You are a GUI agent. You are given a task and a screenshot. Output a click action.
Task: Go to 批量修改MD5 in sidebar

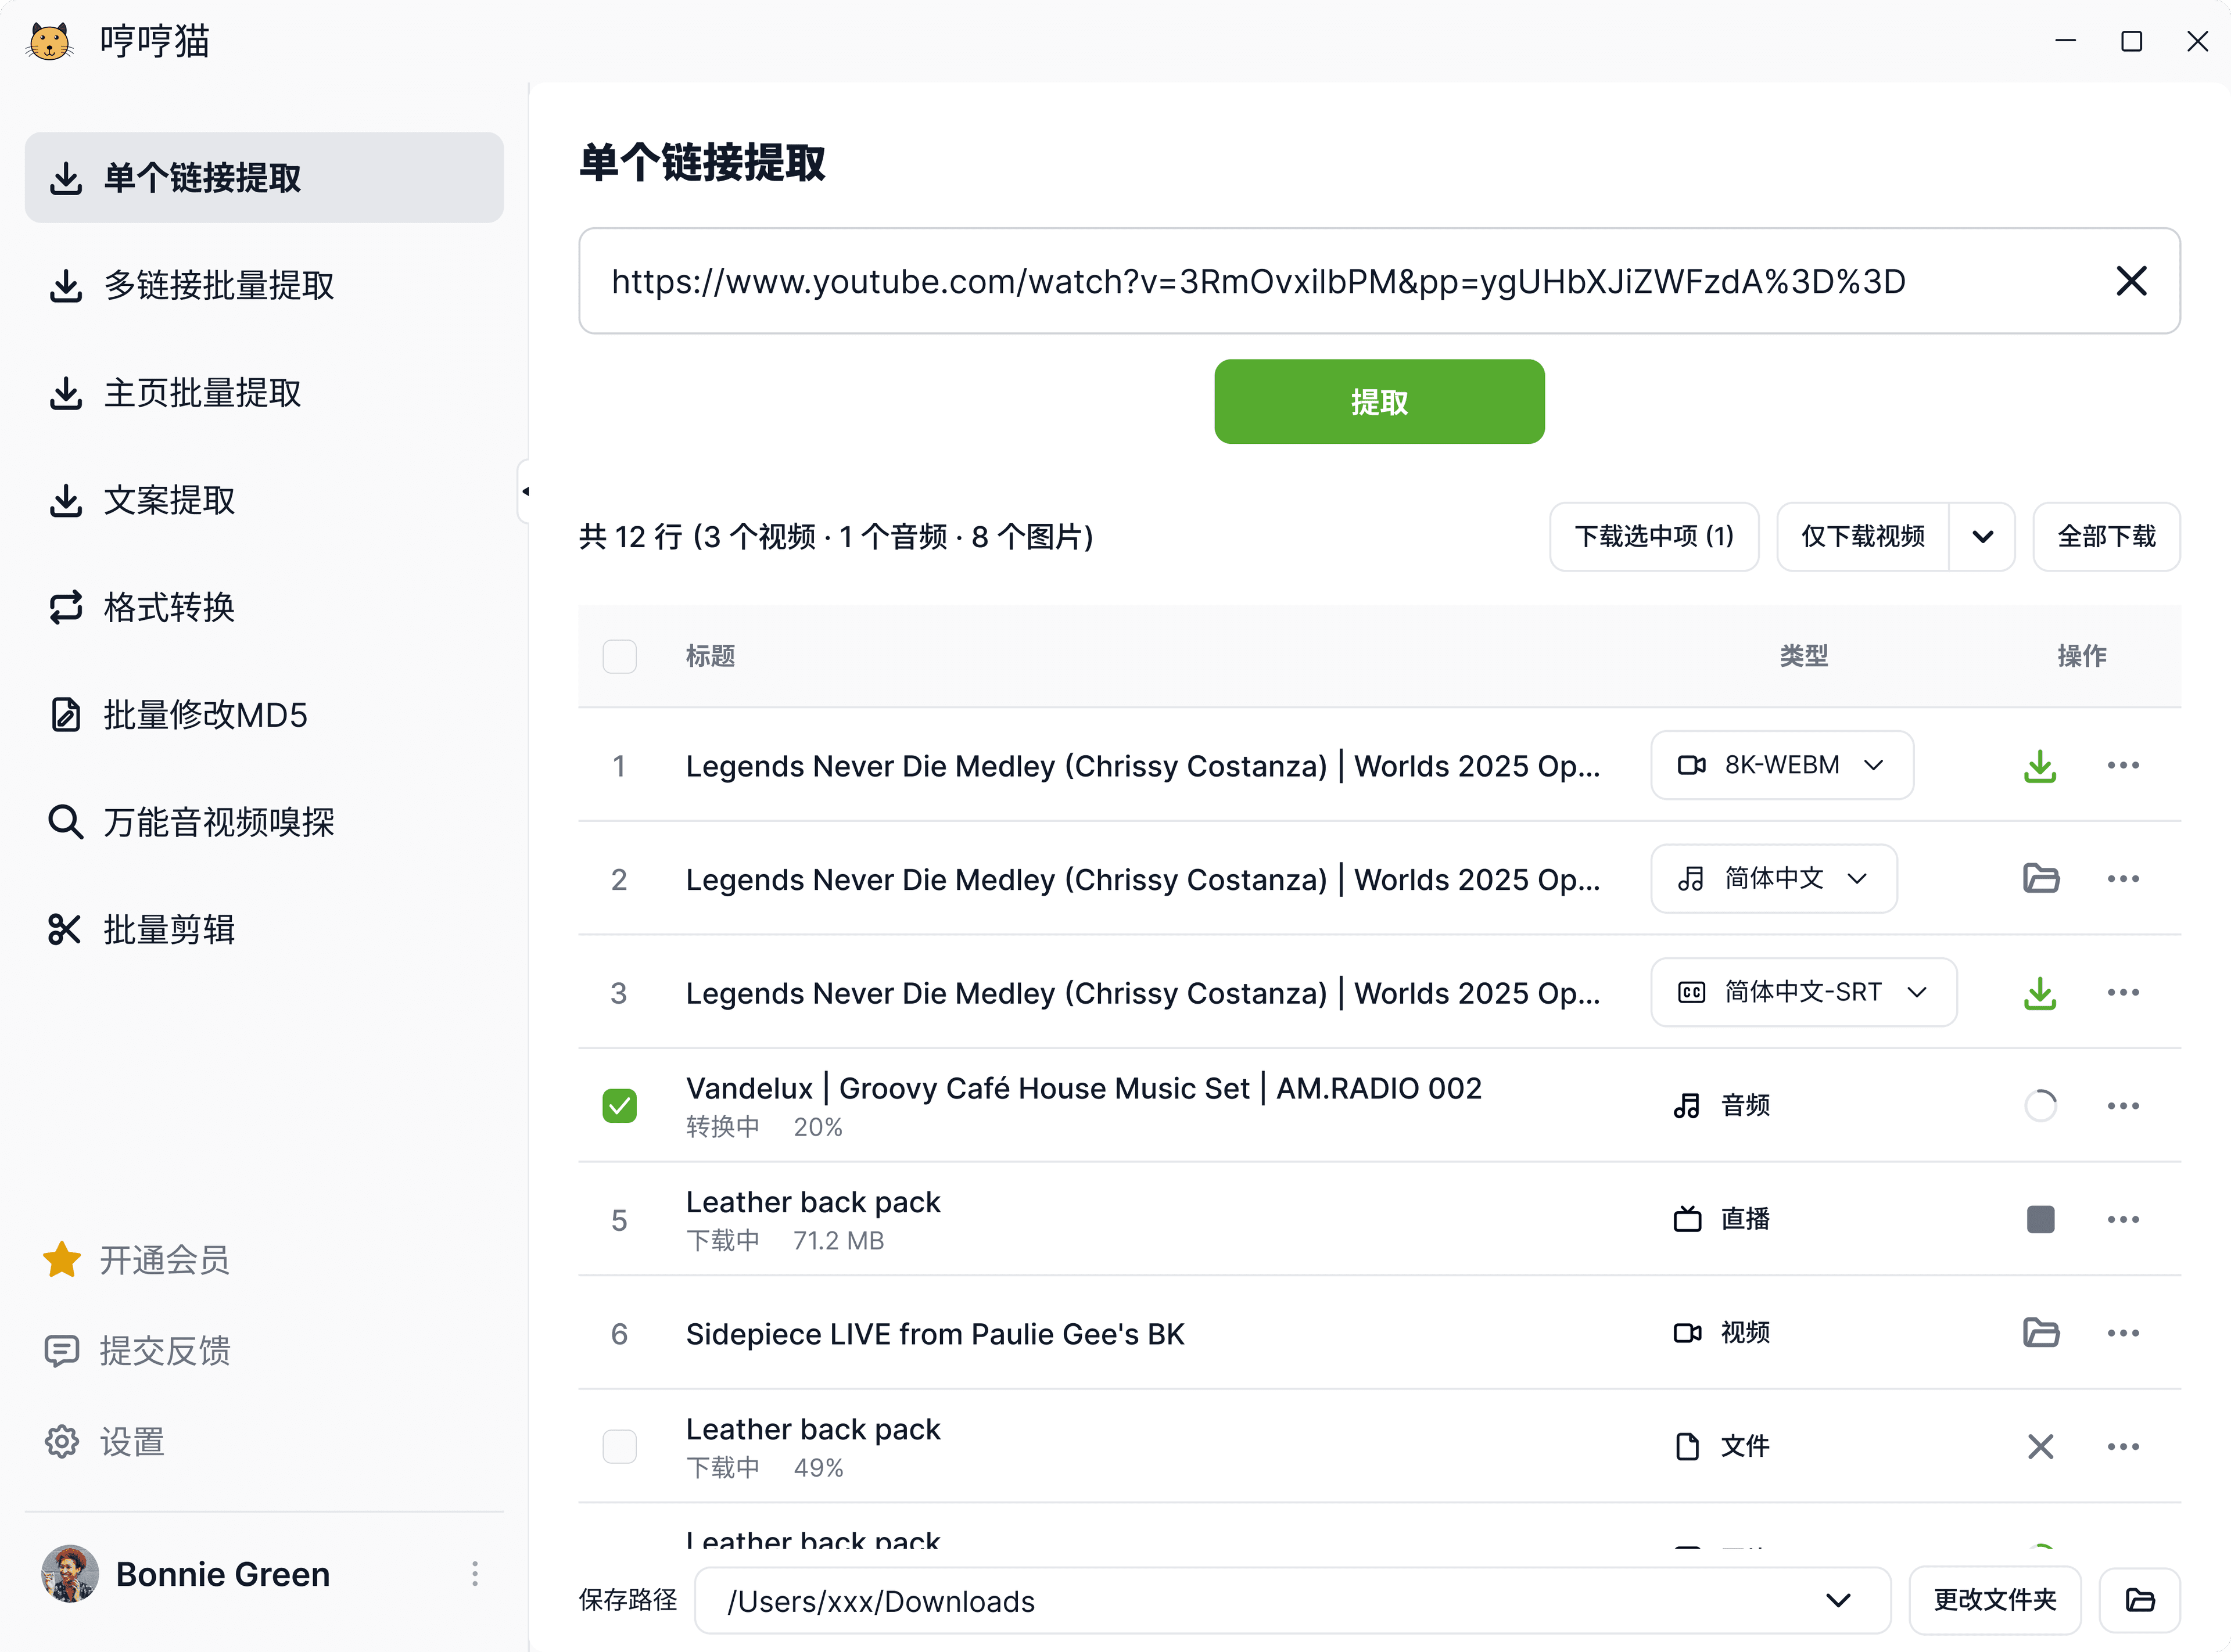coord(264,715)
